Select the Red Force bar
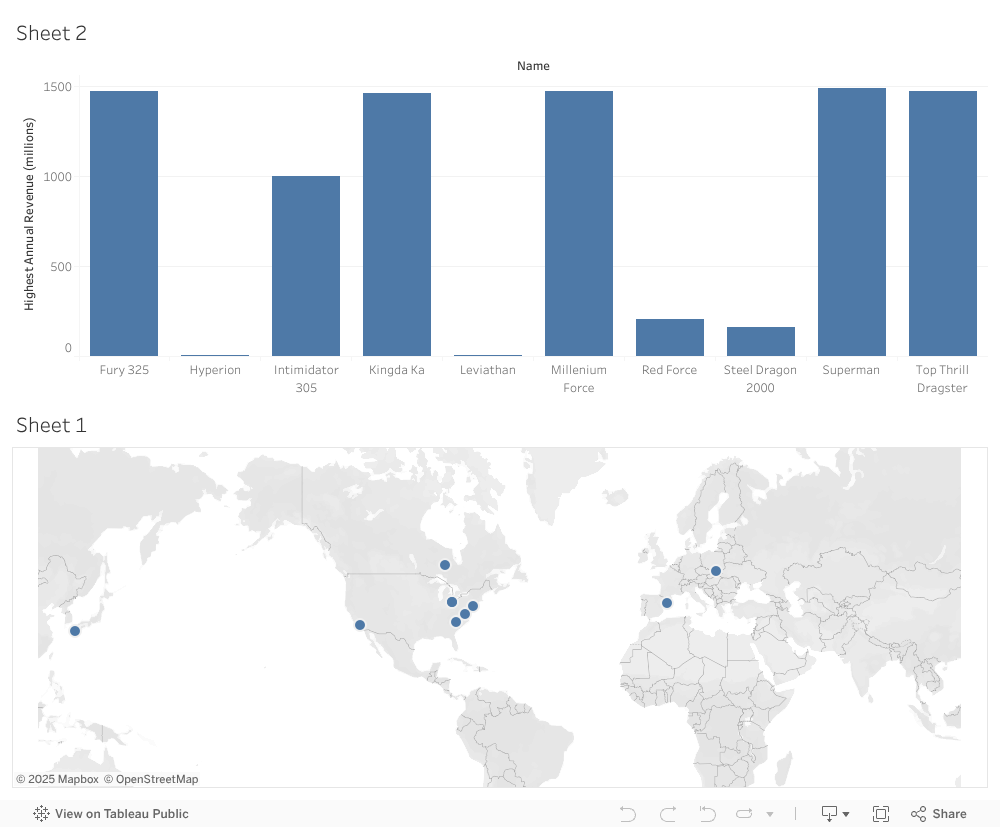1000x827 pixels. click(670, 337)
